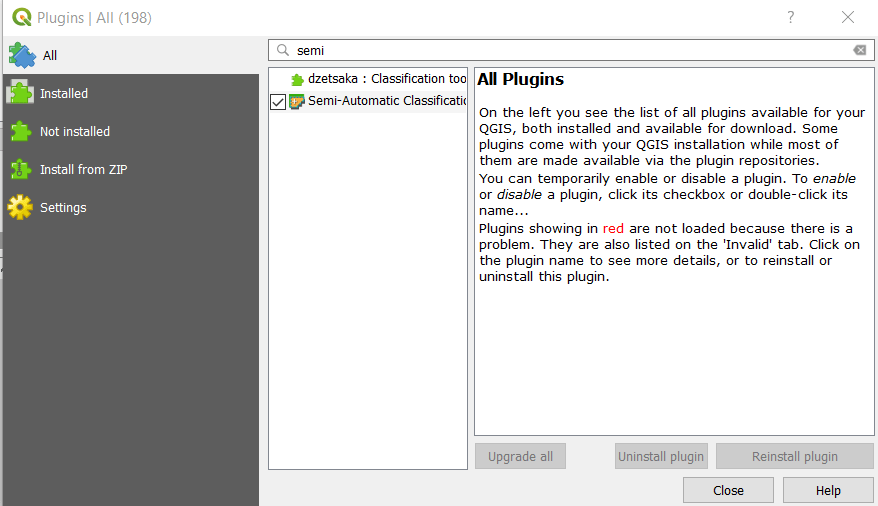Open the All plugins tab

pyautogui.click(x=131, y=55)
